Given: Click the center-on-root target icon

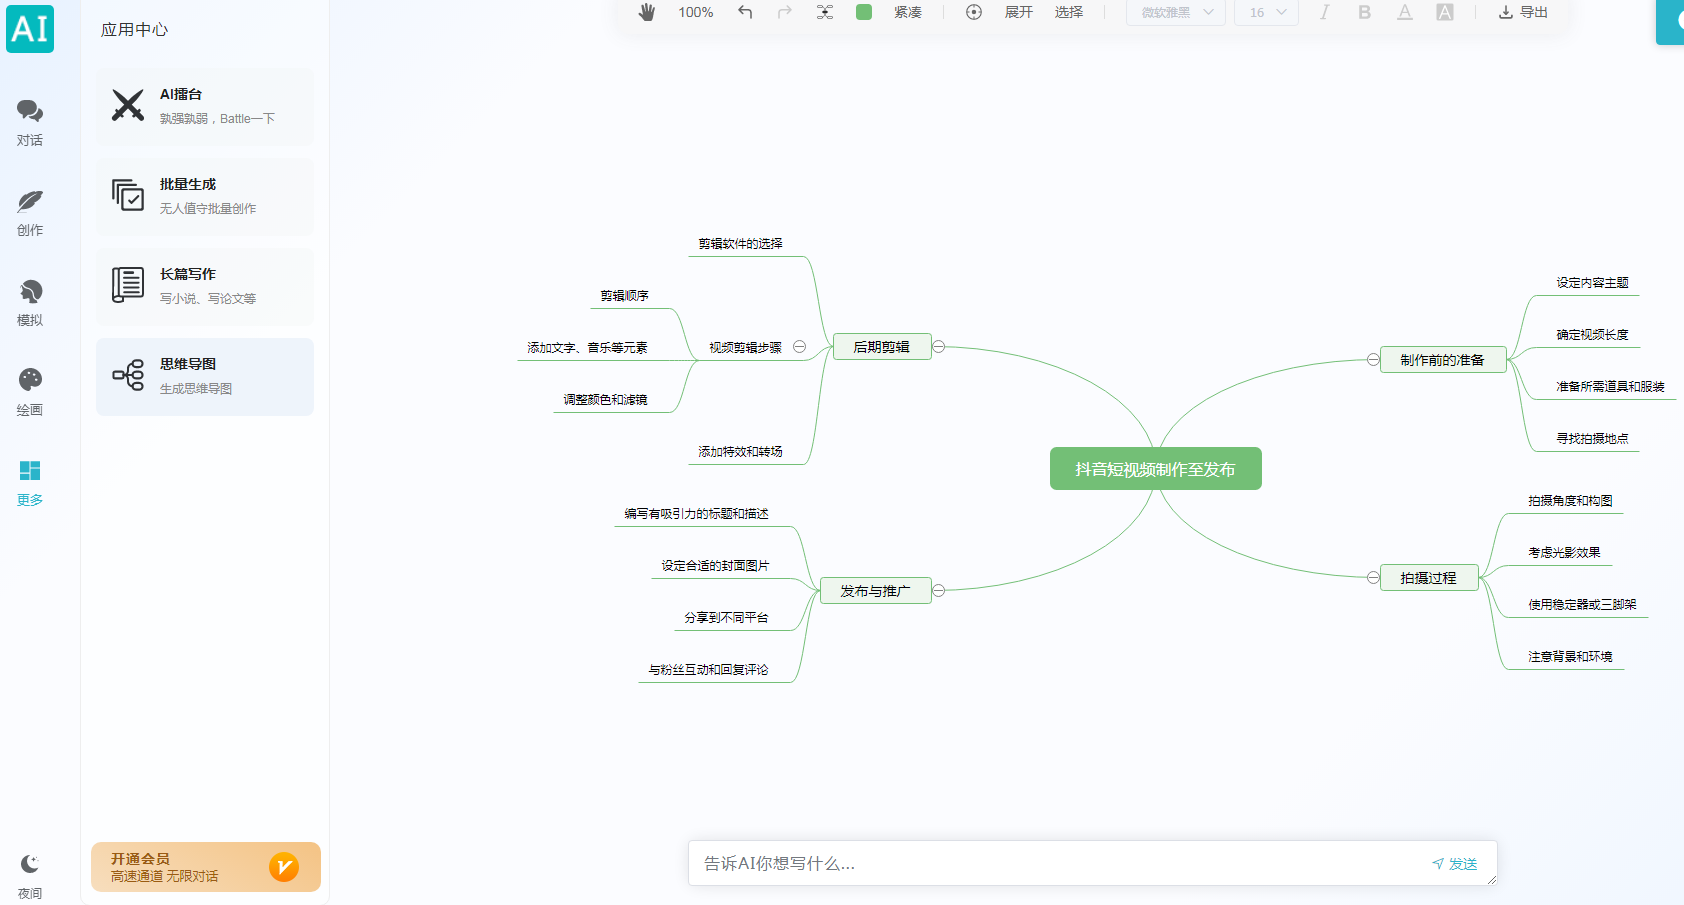Looking at the screenshot, I should [x=974, y=12].
